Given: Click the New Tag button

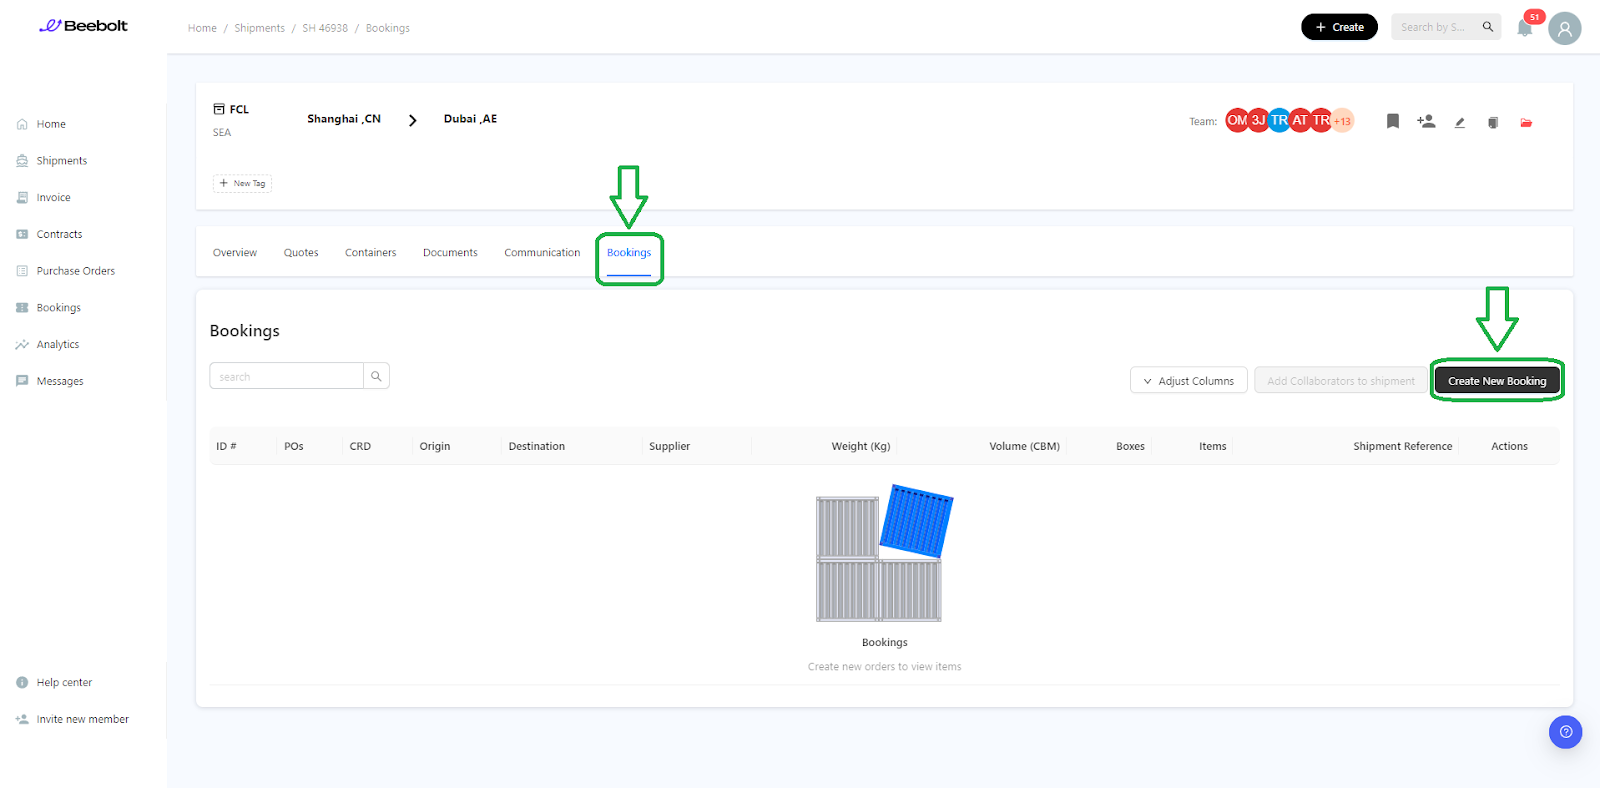Looking at the screenshot, I should (x=242, y=184).
